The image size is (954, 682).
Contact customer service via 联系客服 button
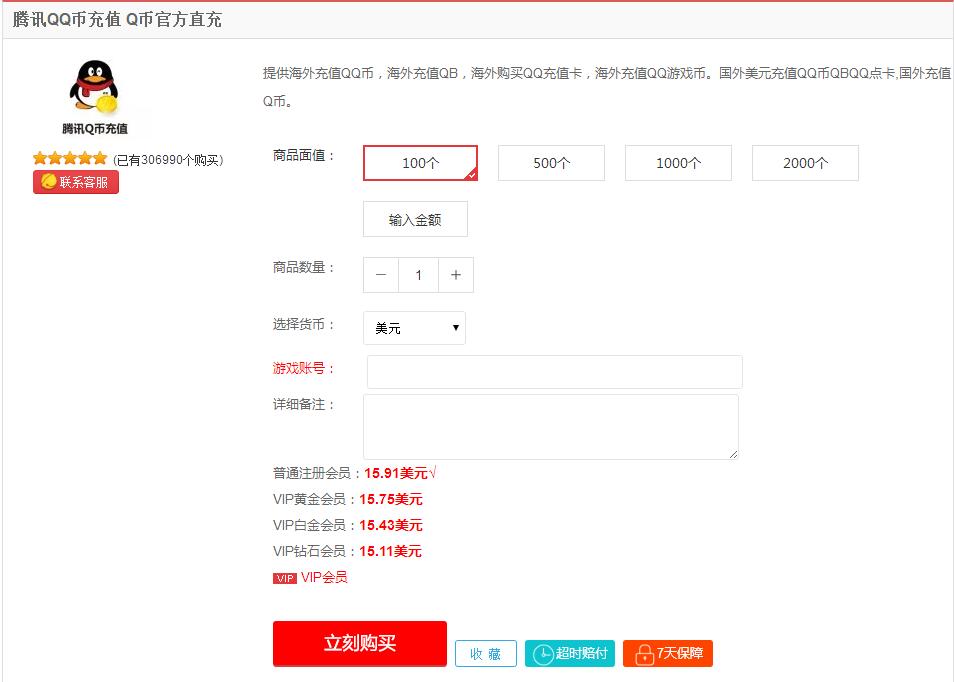tap(76, 182)
